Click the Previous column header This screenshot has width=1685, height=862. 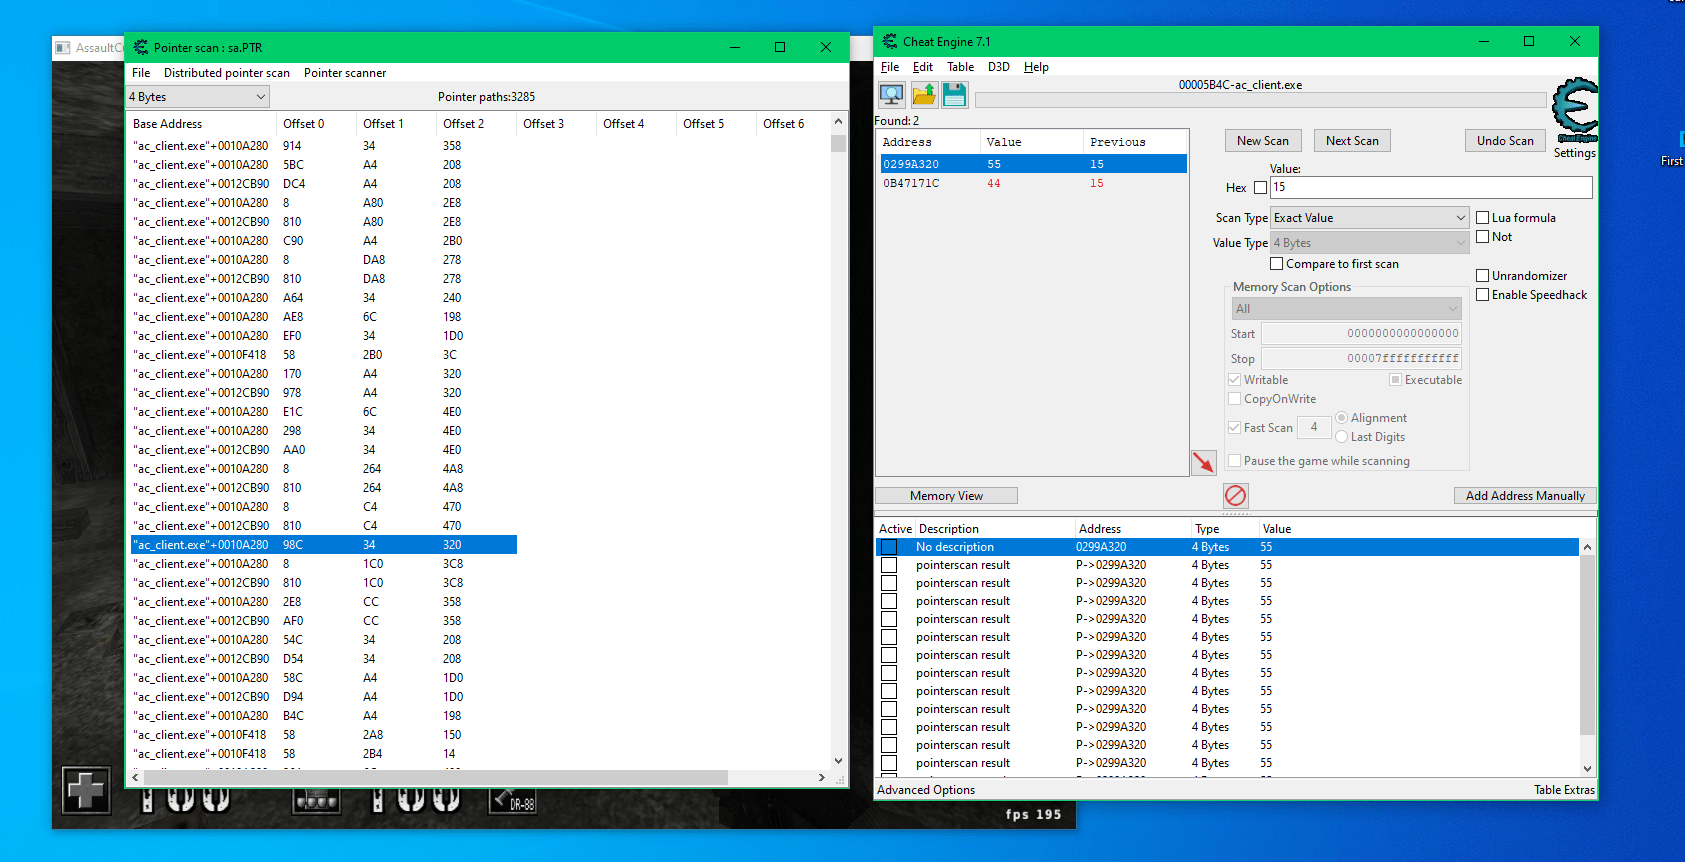point(1134,142)
